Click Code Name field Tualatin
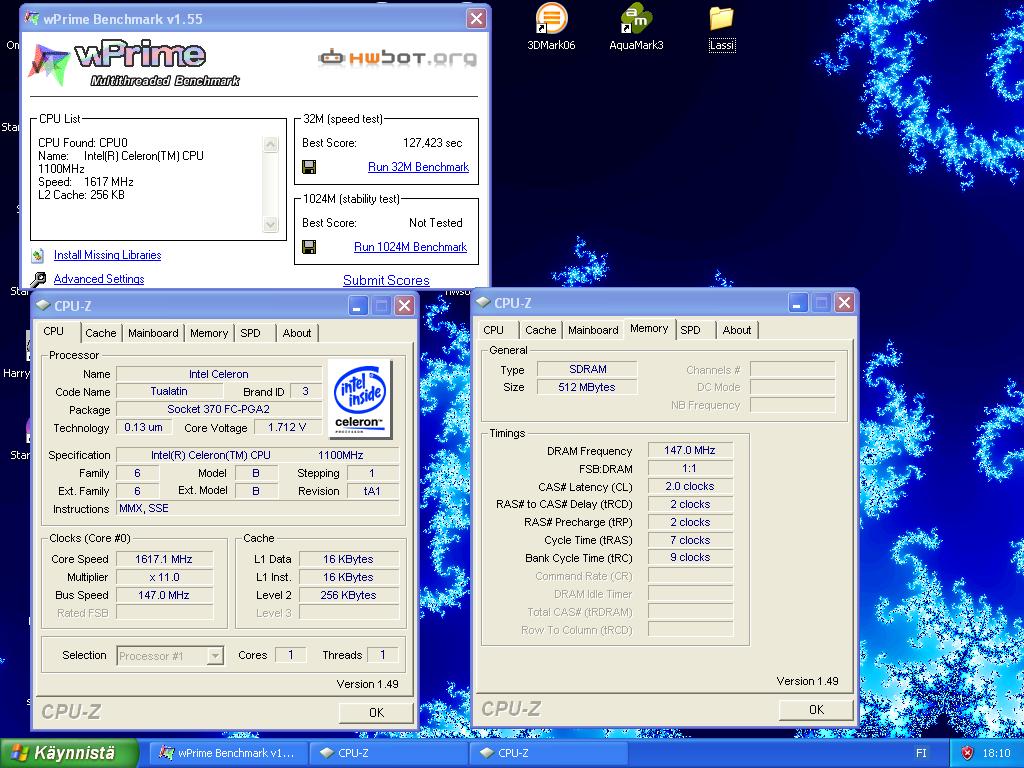Viewport: 1024px width, 768px height. point(169,391)
